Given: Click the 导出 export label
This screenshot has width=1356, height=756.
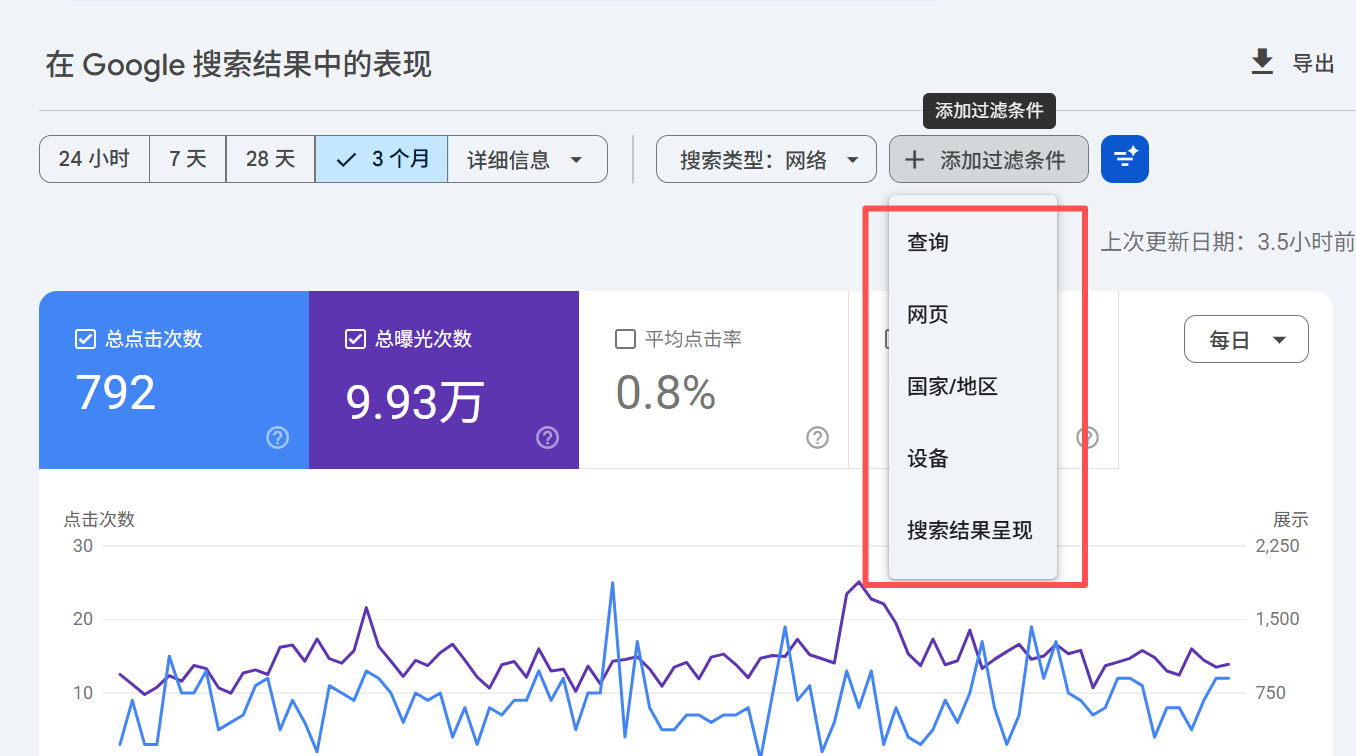Looking at the screenshot, I should [x=1313, y=64].
